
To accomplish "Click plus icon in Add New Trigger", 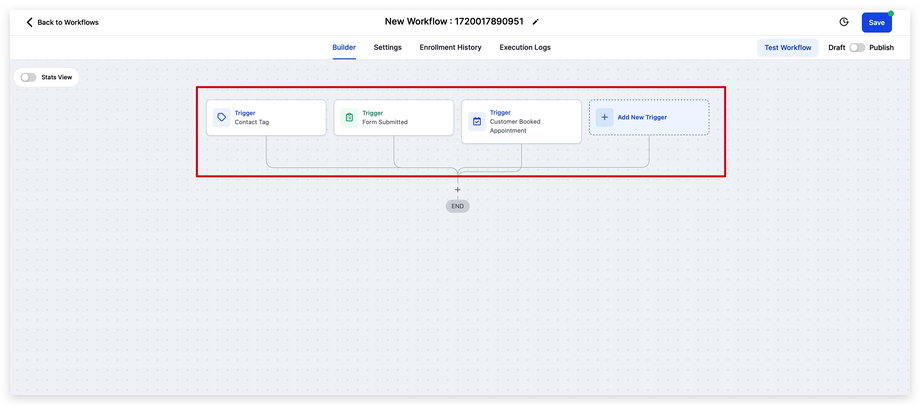I will [x=604, y=117].
